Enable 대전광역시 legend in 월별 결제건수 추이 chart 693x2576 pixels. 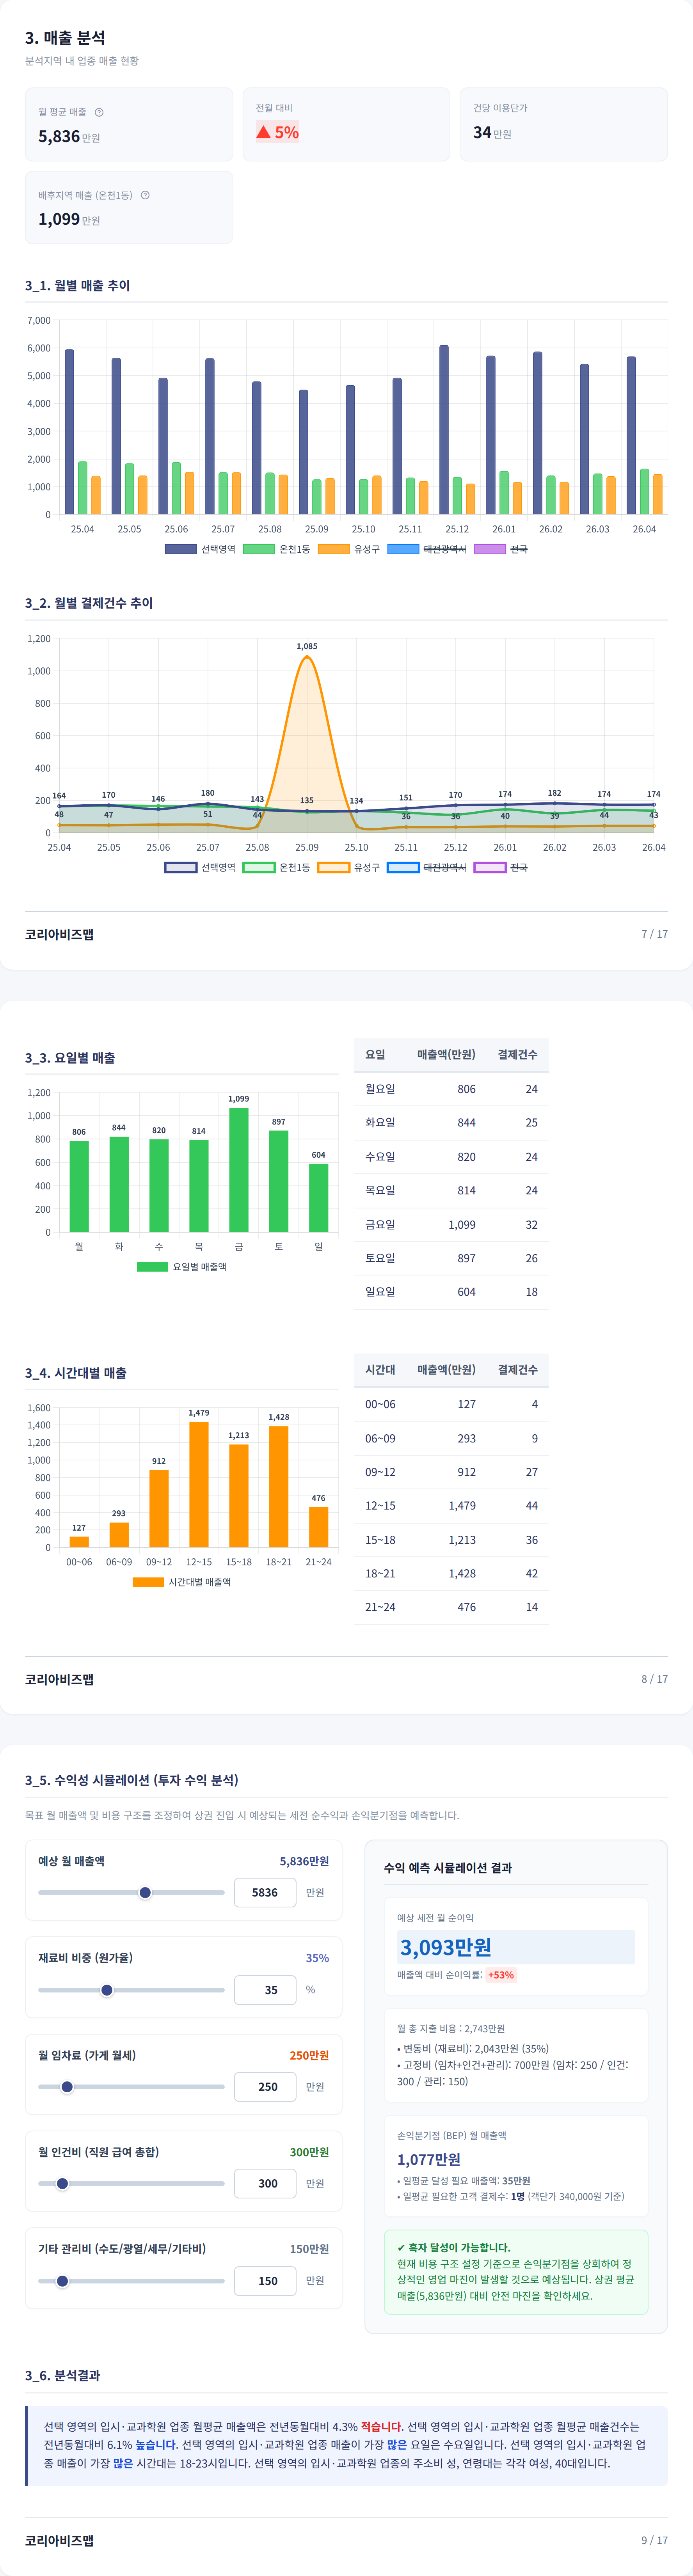[x=427, y=867]
